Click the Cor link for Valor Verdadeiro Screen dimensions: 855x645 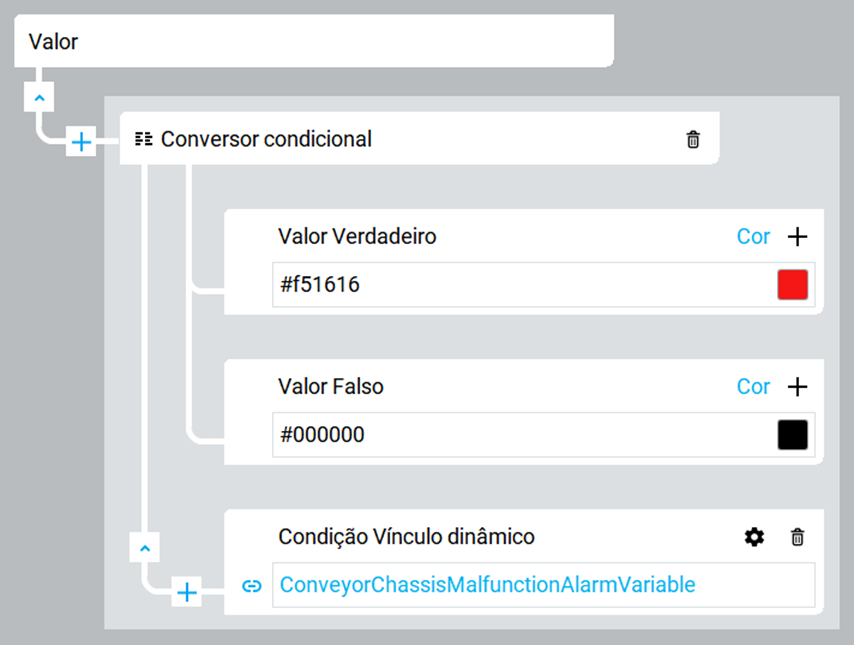(753, 237)
